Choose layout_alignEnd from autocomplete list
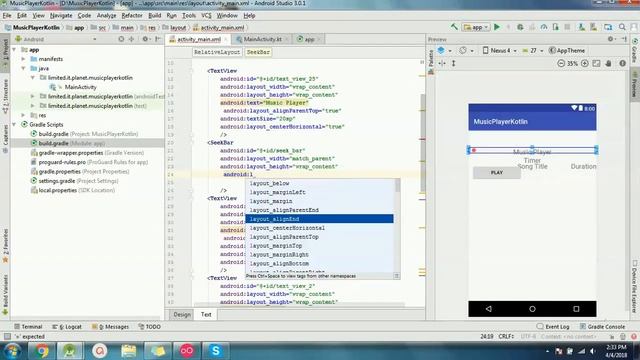Image resolution: width=640 pixels, height=360 pixels. (x=320, y=219)
